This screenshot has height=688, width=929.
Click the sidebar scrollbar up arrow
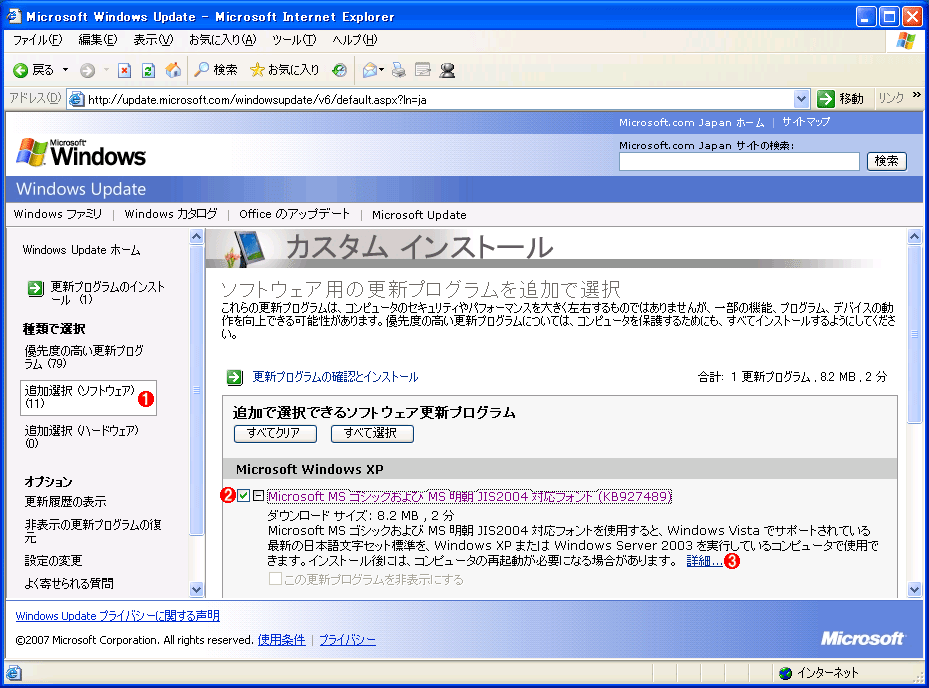(196, 237)
